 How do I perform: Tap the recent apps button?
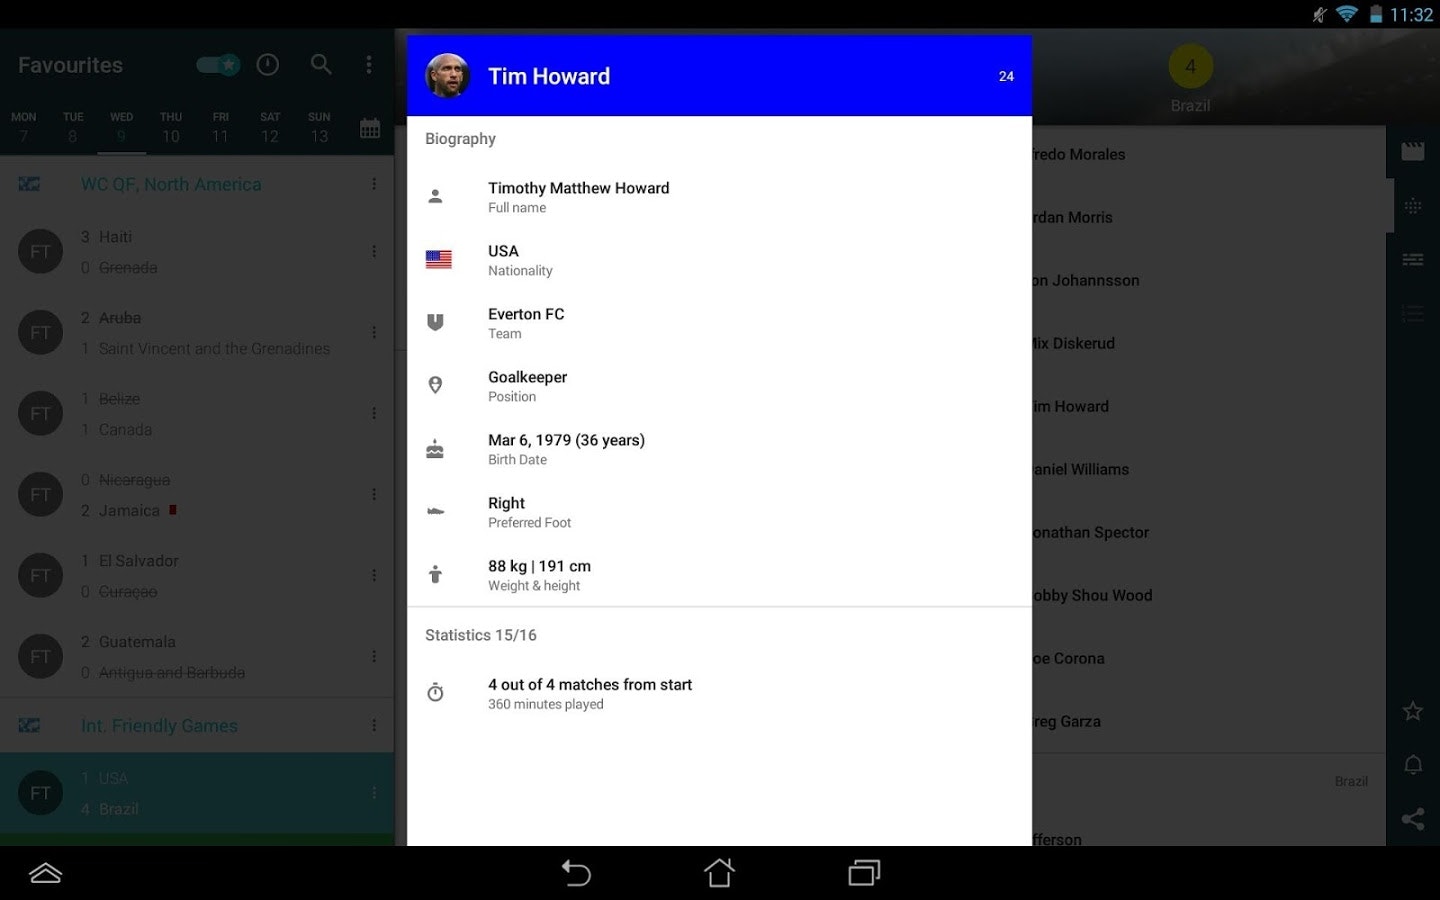point(864,873)
